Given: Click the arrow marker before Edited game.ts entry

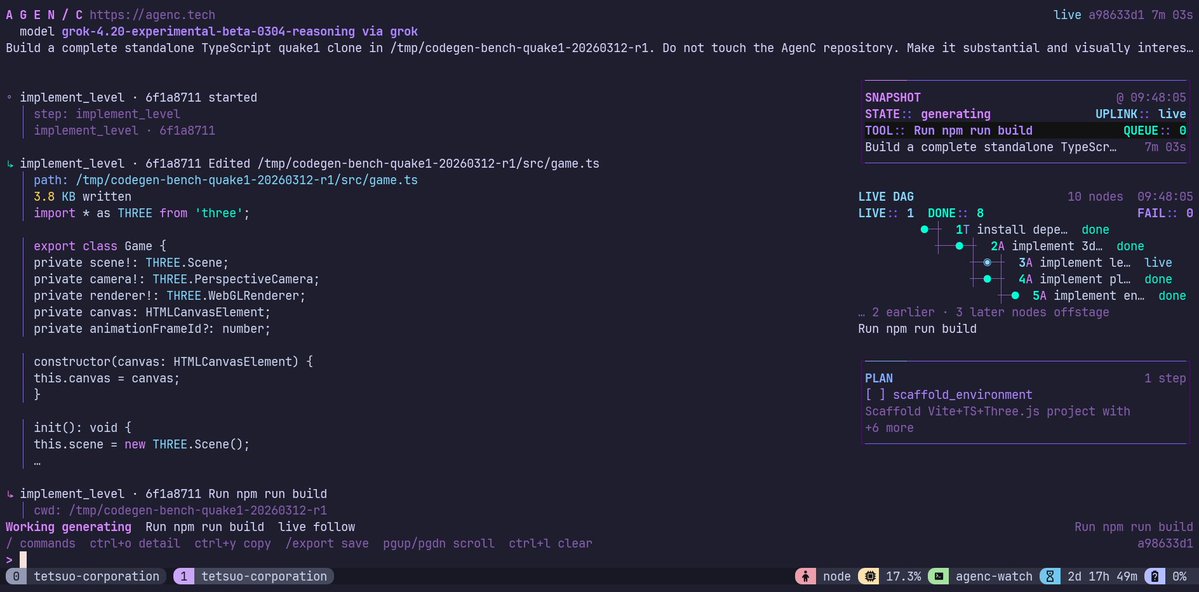Looking at the screenshot, I should coord(9,164).
